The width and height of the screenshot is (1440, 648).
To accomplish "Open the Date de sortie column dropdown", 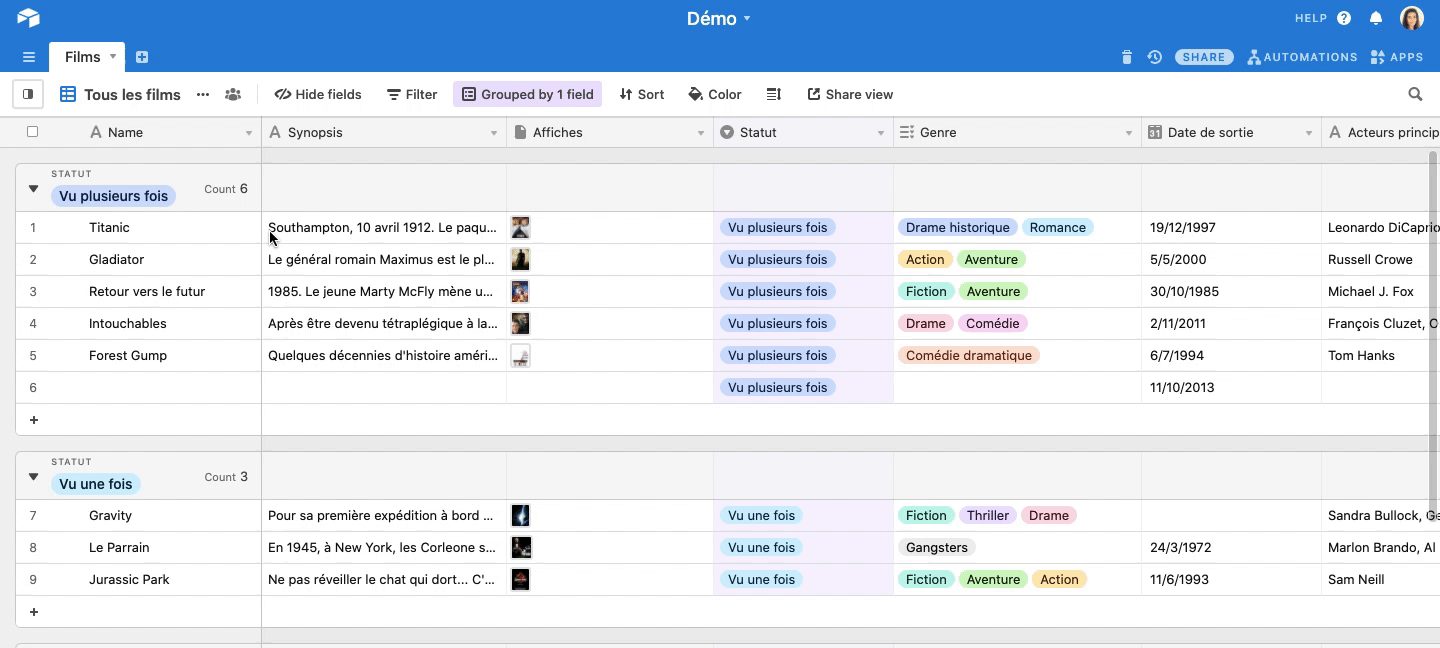I will [x=1309, y=133].
